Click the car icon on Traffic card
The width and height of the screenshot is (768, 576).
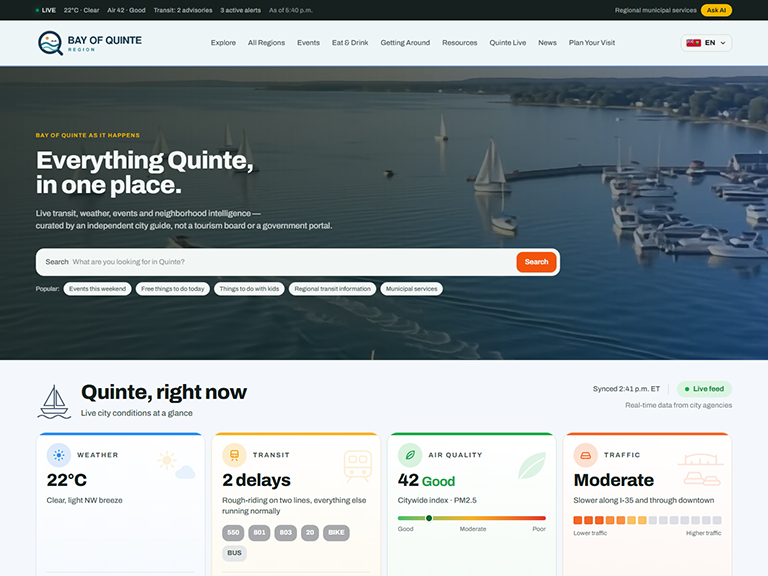click(585, 455)
